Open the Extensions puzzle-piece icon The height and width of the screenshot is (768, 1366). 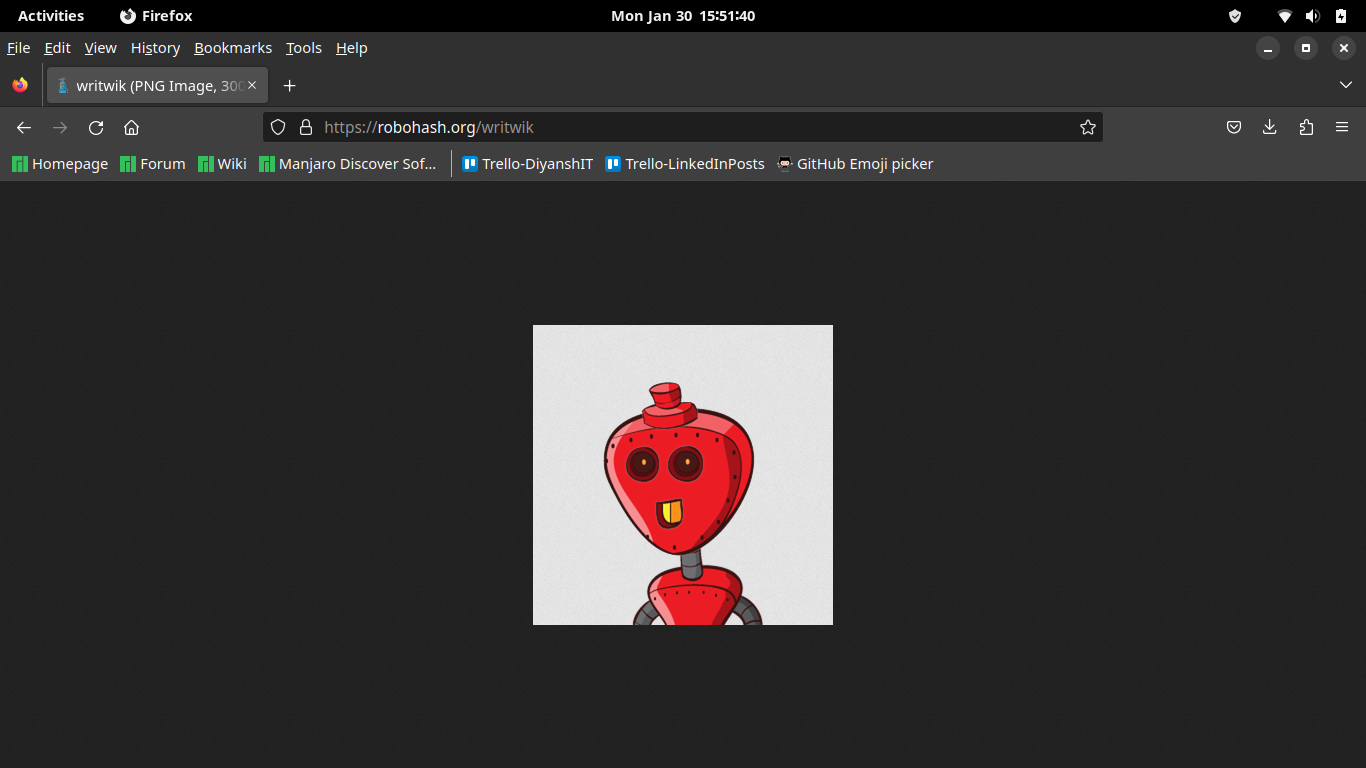pyautogui.click(x=1306, y=127)
